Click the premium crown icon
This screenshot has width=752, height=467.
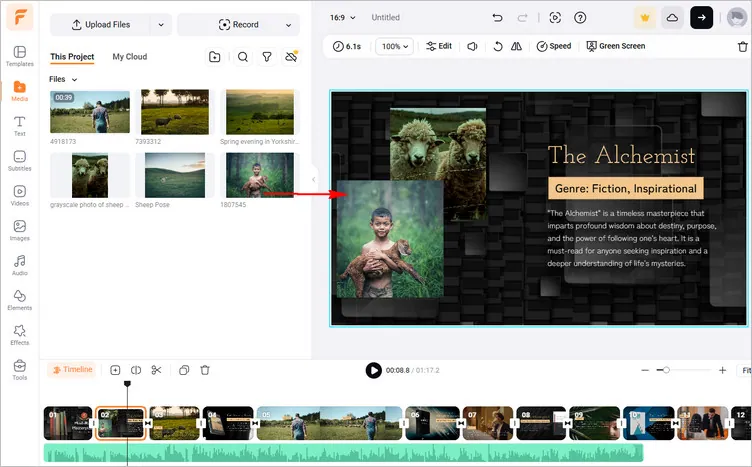(645, 18)
